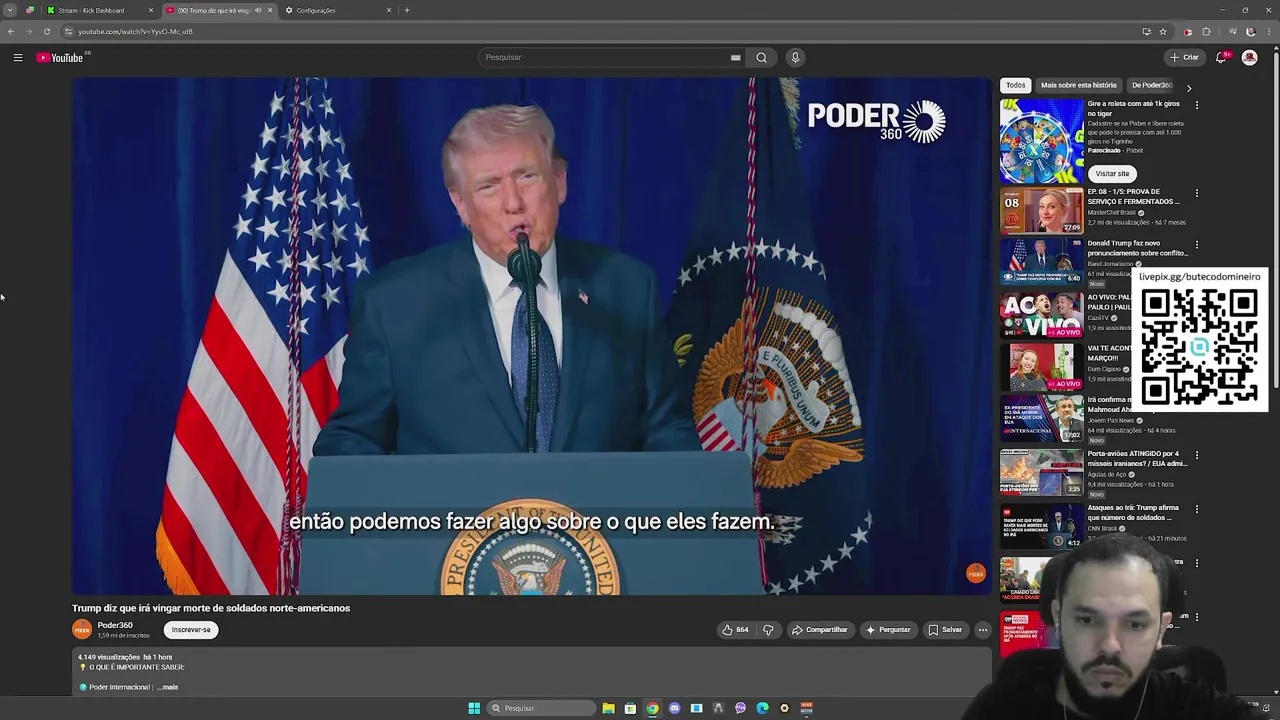
Task: Click 'Visitar site' on the Pixbet ad
Action: click(1112, 173)
